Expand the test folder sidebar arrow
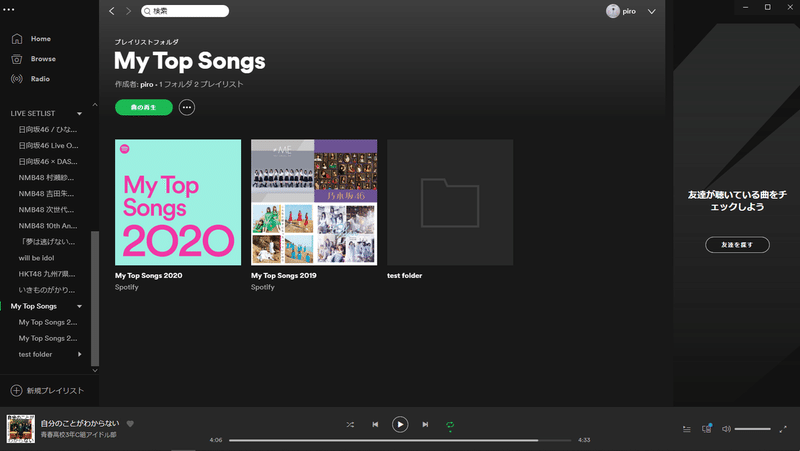The image size is (800, 451). (x=80, y=354)
